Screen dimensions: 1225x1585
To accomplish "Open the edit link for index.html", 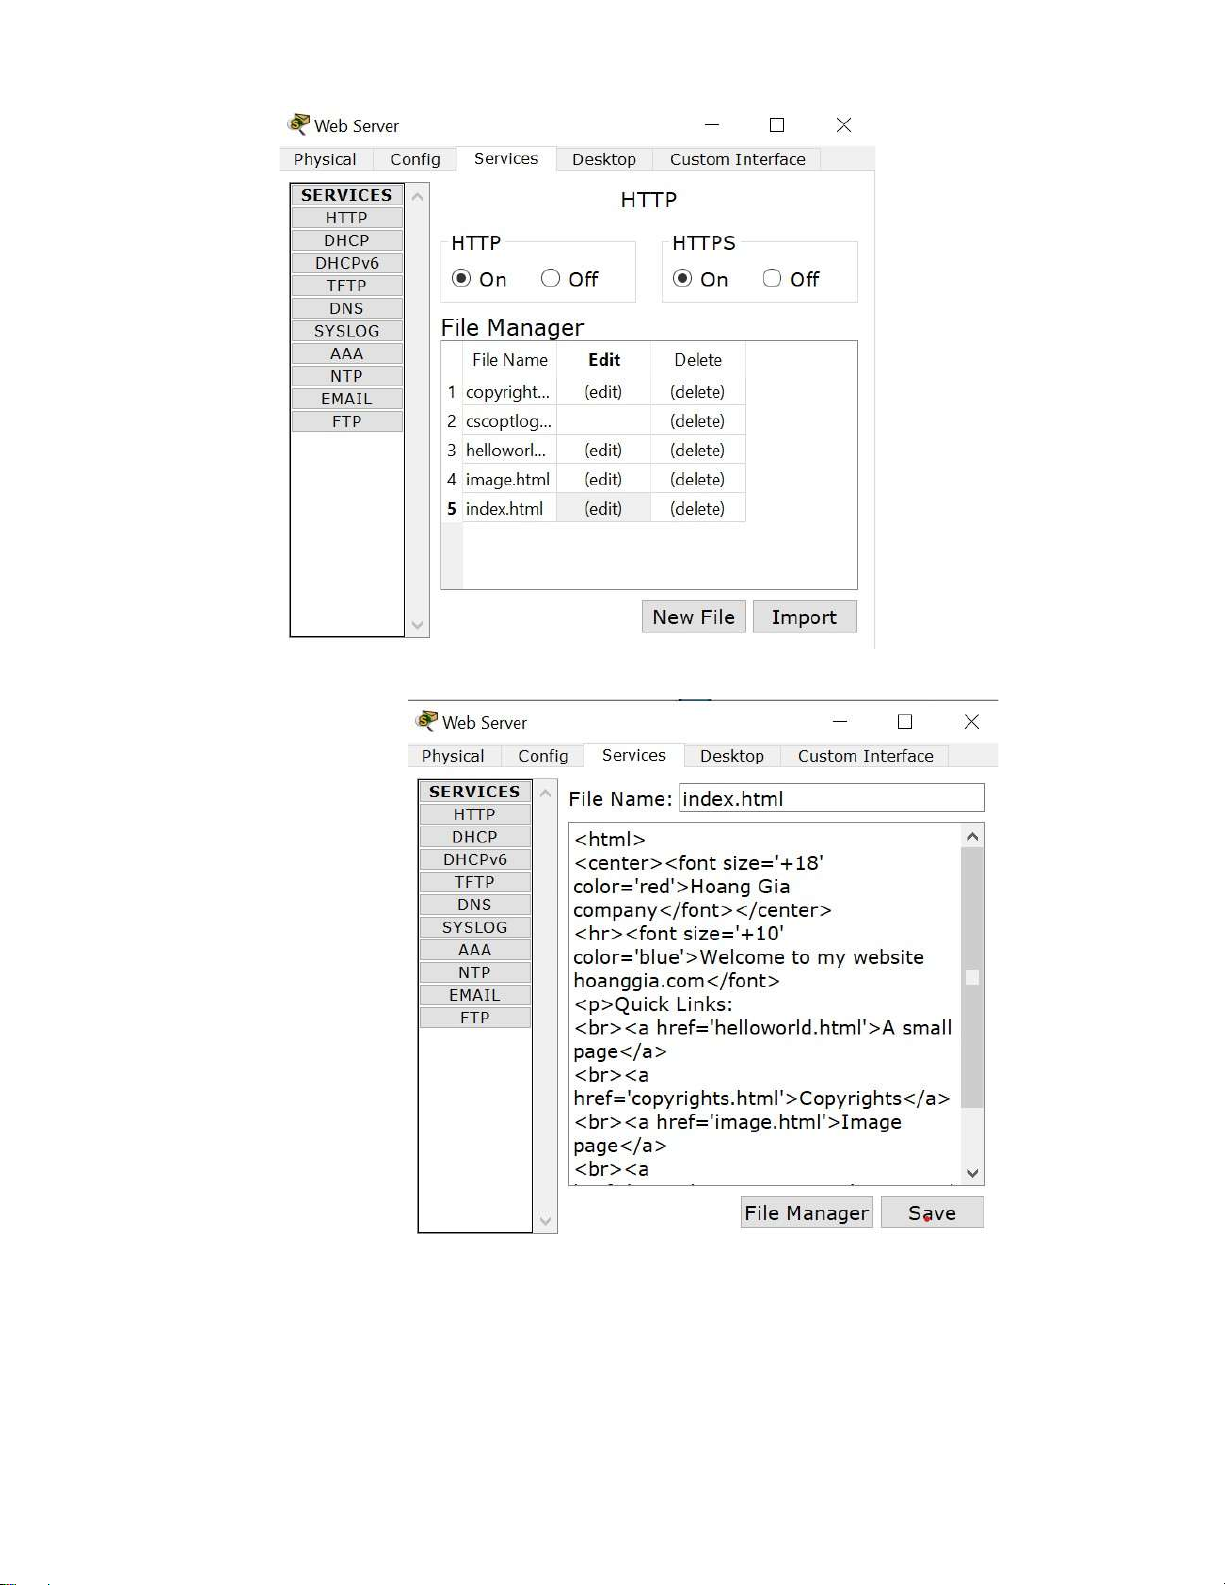I will [x=603, y=509].
